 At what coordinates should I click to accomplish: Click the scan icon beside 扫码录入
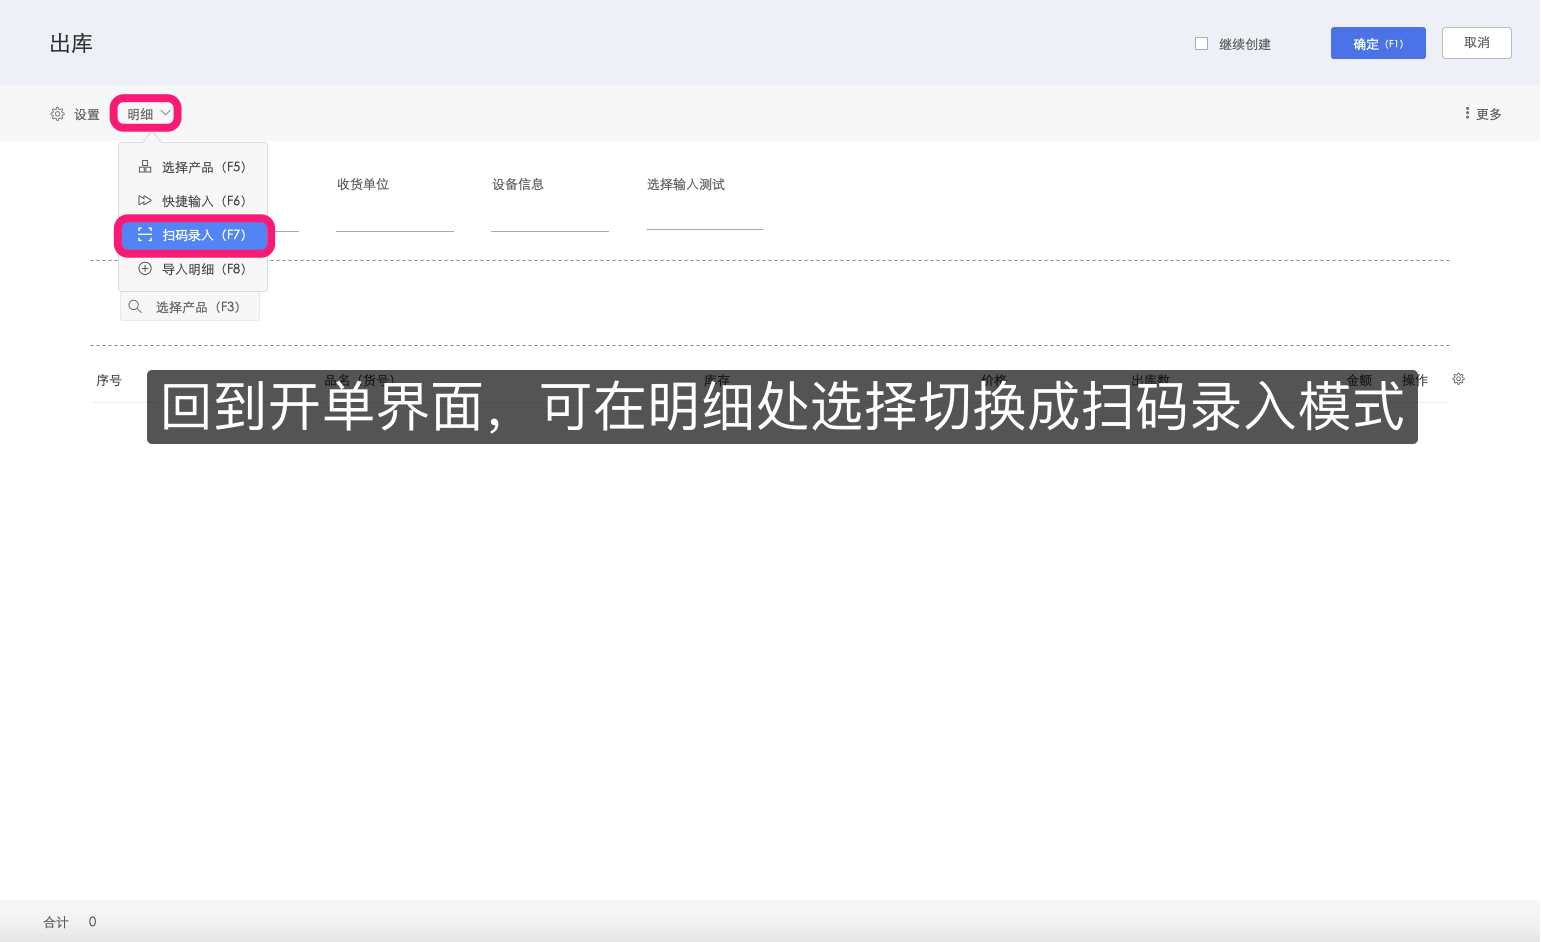(x=145, y=235)
